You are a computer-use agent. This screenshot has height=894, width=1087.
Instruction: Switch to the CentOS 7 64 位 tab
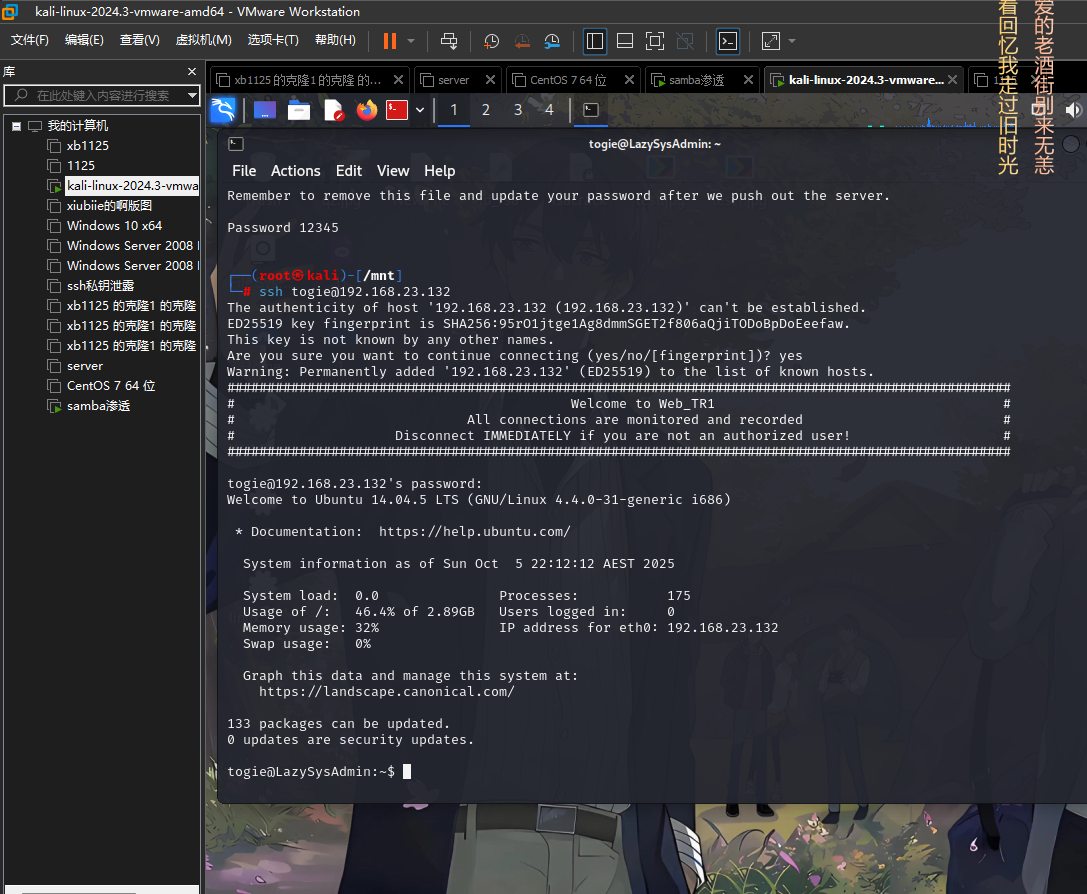click(568, 80)
